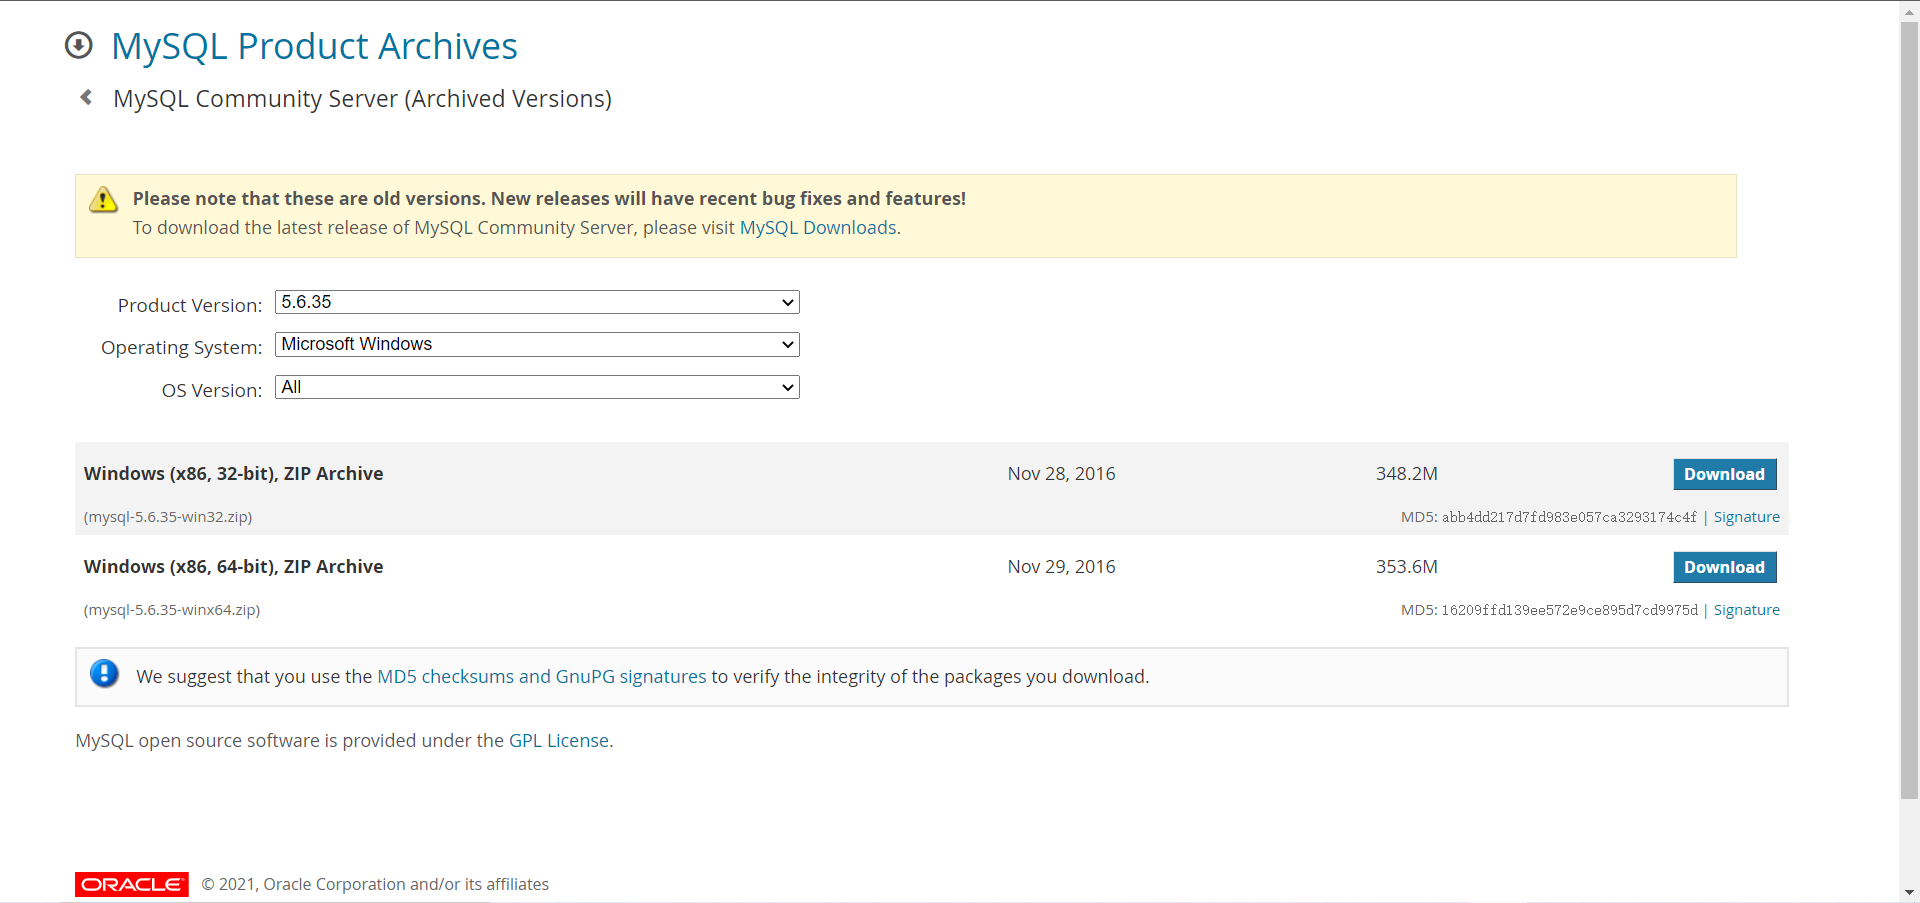Select the filename mysql-5.6.35-win32.zip text
The width and height of the screenshot is (1920, 903).
168,517
